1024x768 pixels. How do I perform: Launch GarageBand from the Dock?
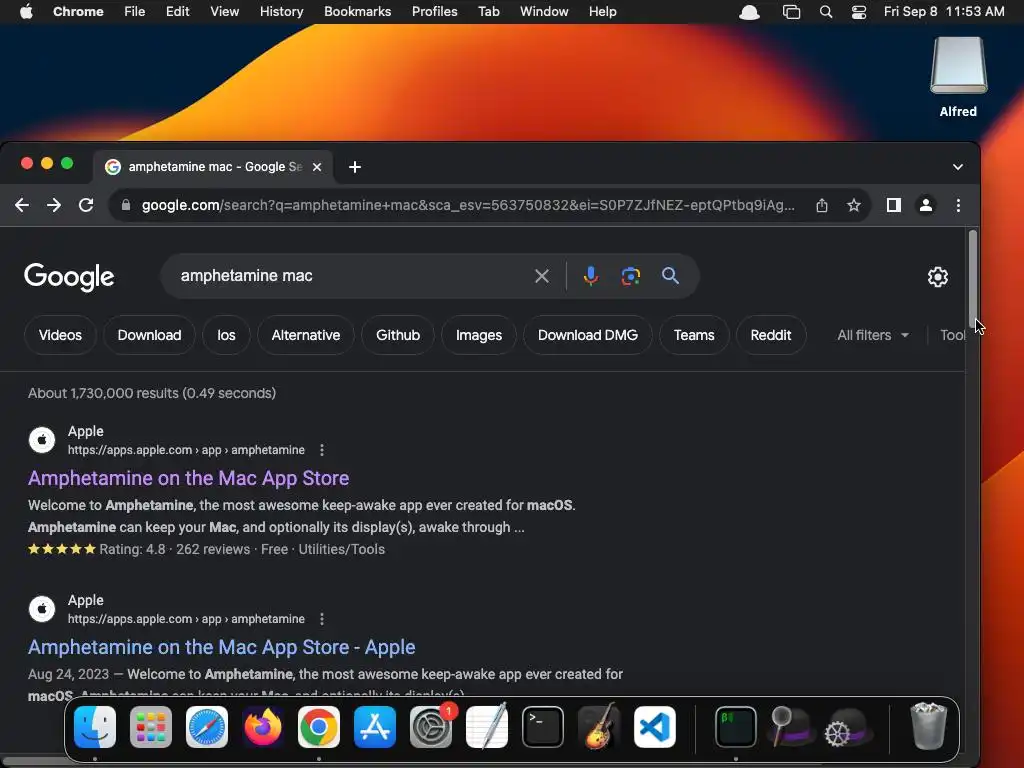coord(599,726)
